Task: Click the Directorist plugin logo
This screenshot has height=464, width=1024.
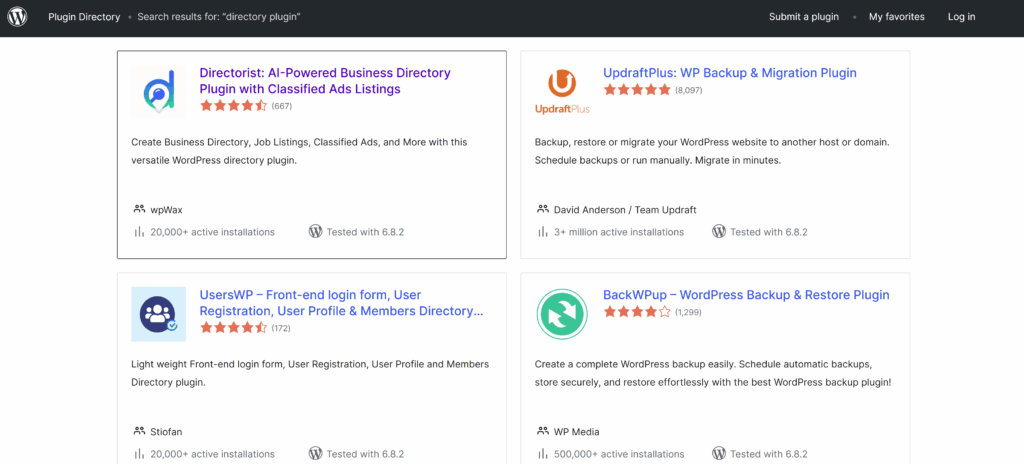Action: point(159,91)
